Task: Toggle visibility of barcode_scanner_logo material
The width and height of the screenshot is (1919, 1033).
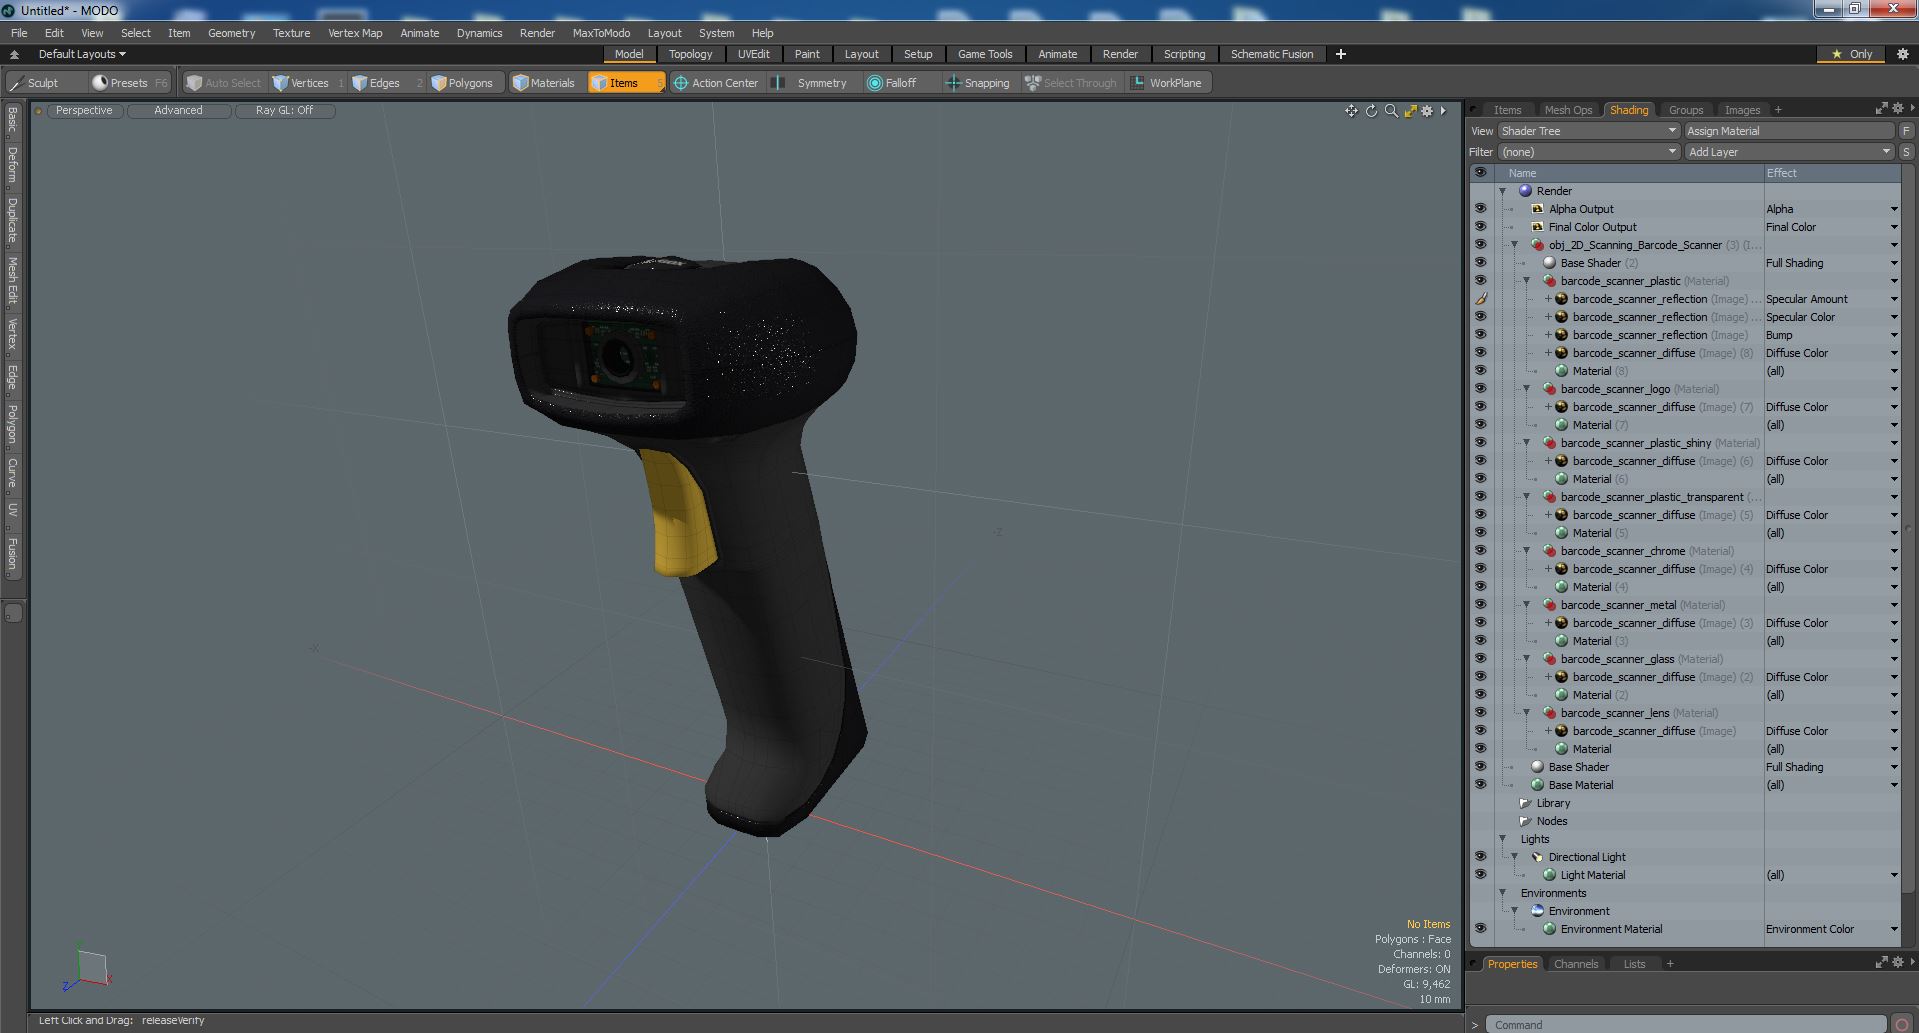Action: pos(1480,389)
